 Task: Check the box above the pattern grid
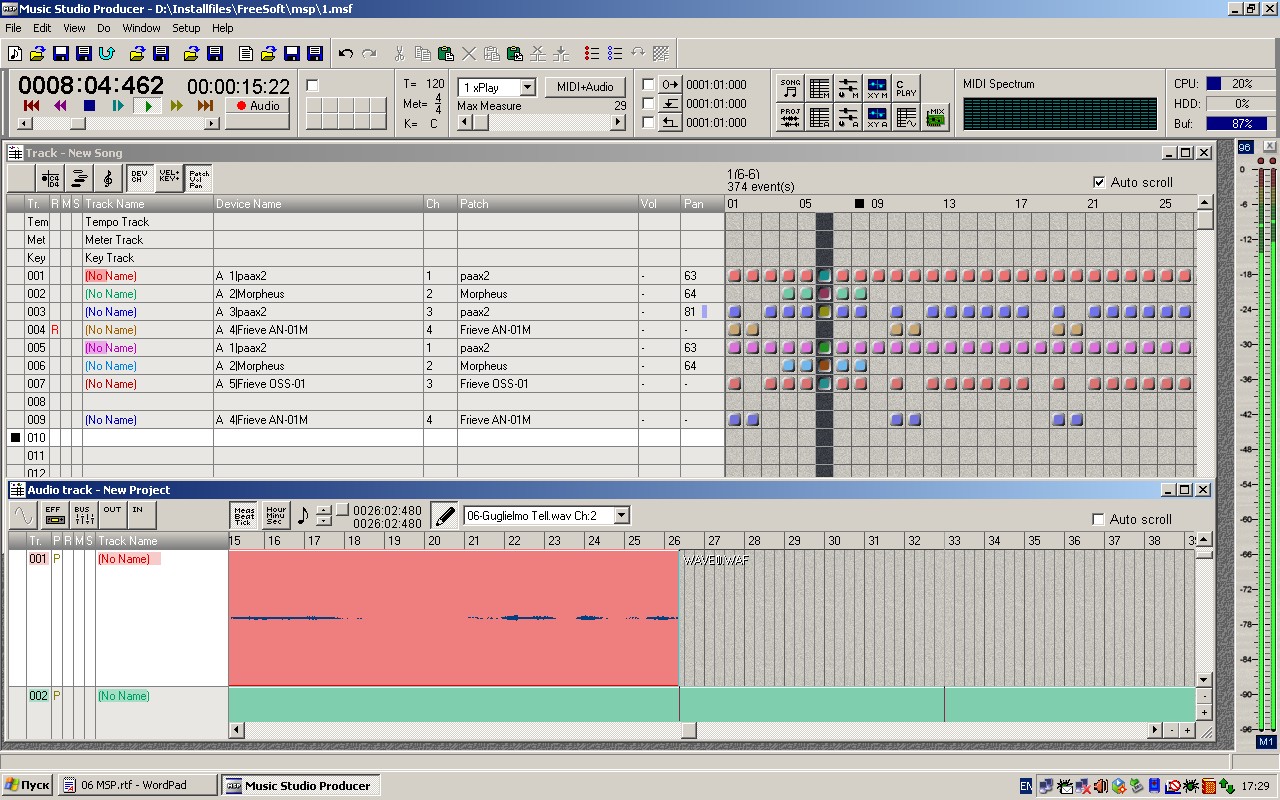tap(312, 86)
